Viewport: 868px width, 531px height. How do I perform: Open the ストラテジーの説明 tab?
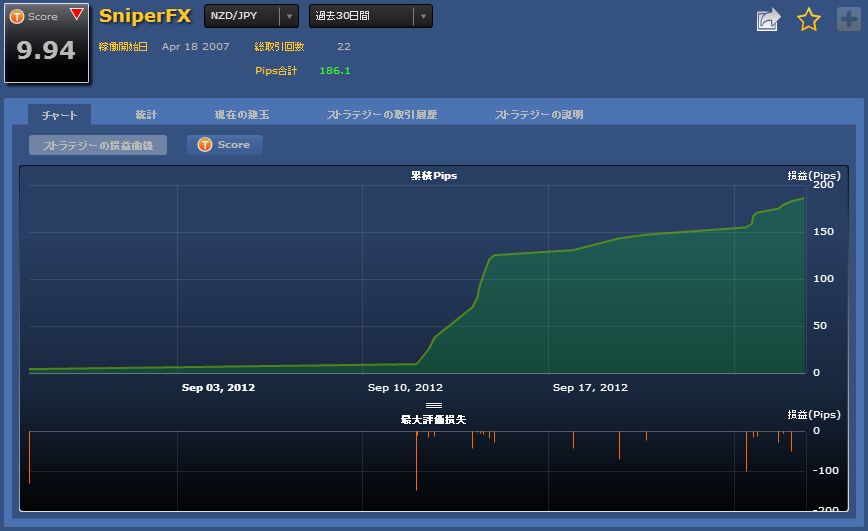pyautogui.click(x=539, y=115)
